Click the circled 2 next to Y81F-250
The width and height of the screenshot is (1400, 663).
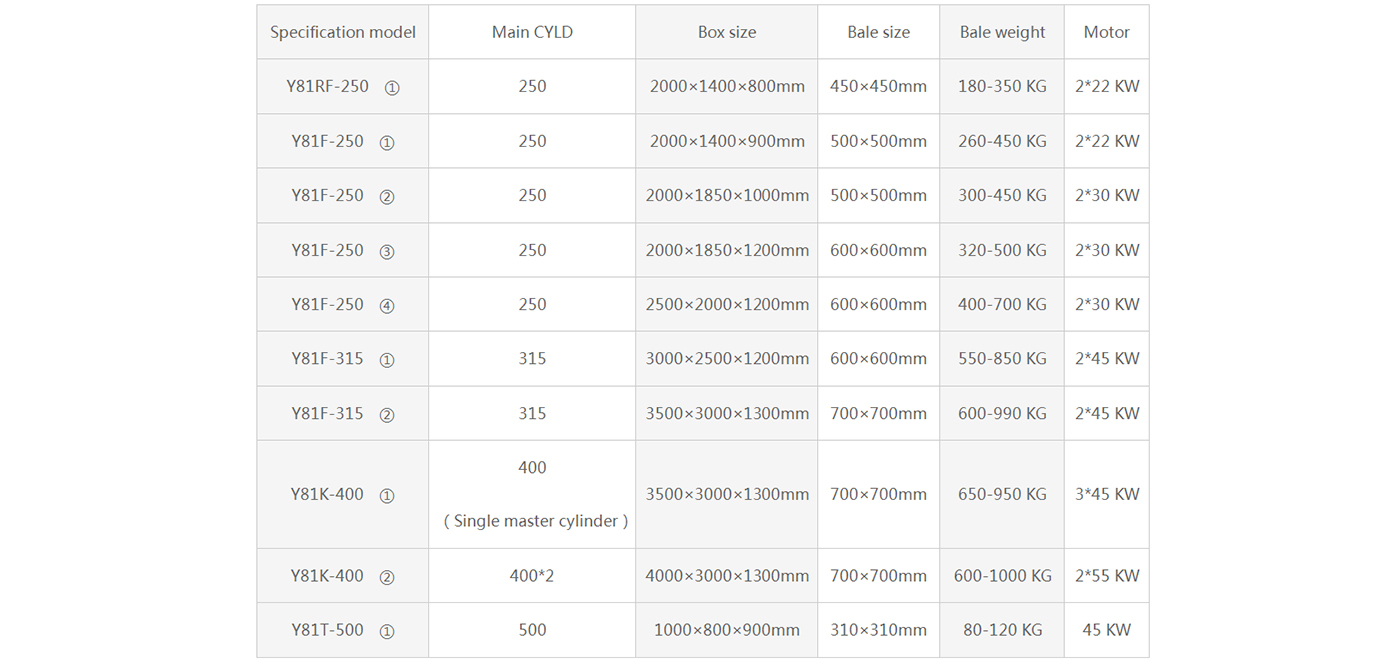coord(387,197)
